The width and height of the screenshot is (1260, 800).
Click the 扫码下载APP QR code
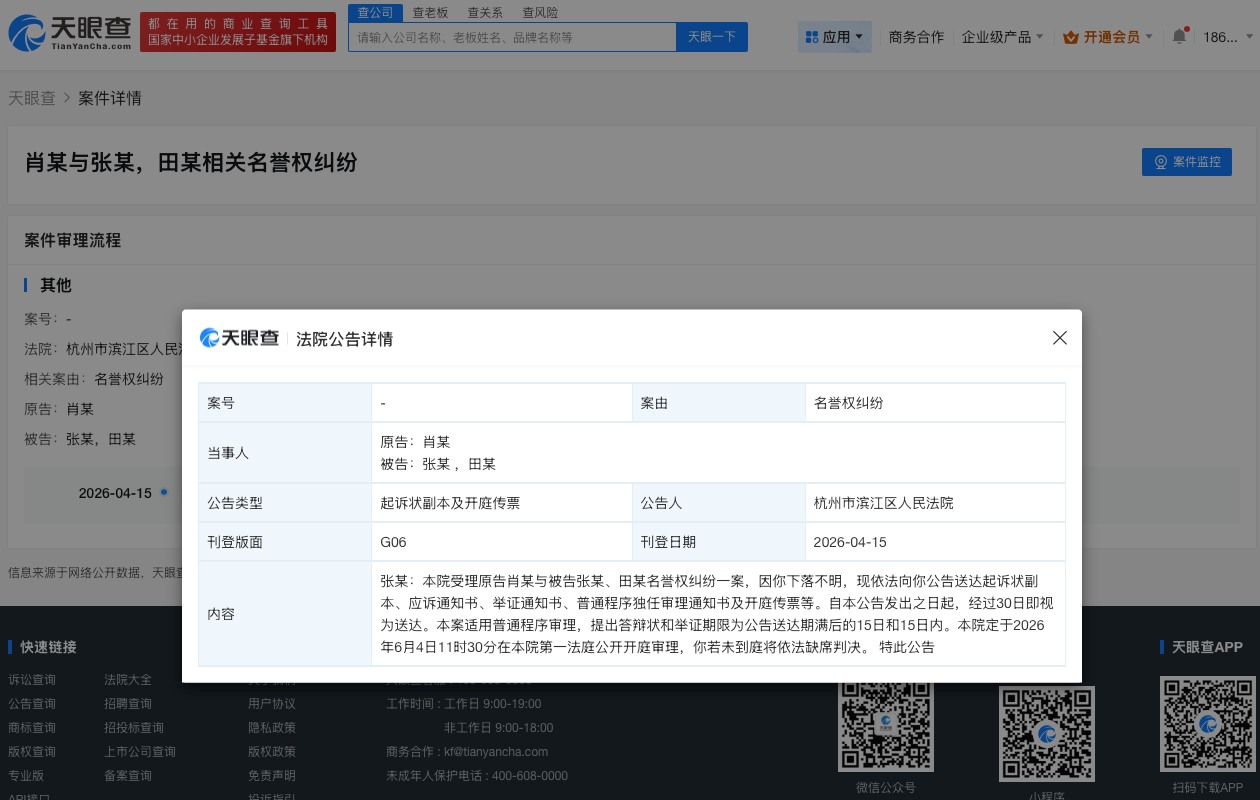(1208, 723)
